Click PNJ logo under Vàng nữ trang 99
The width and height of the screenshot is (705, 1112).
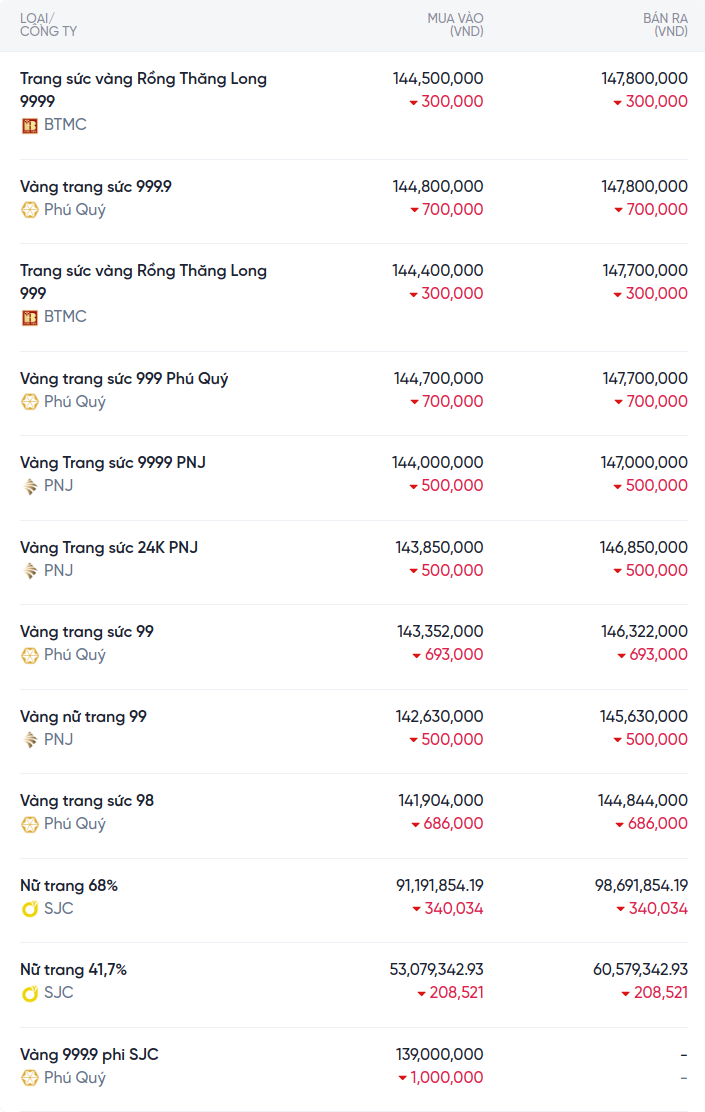(x=30, y=740)
